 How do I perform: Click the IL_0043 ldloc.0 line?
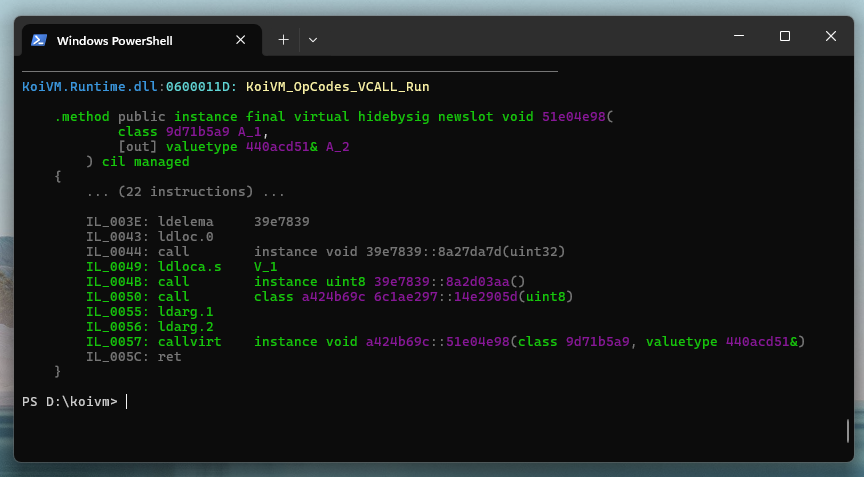(150, 236)
